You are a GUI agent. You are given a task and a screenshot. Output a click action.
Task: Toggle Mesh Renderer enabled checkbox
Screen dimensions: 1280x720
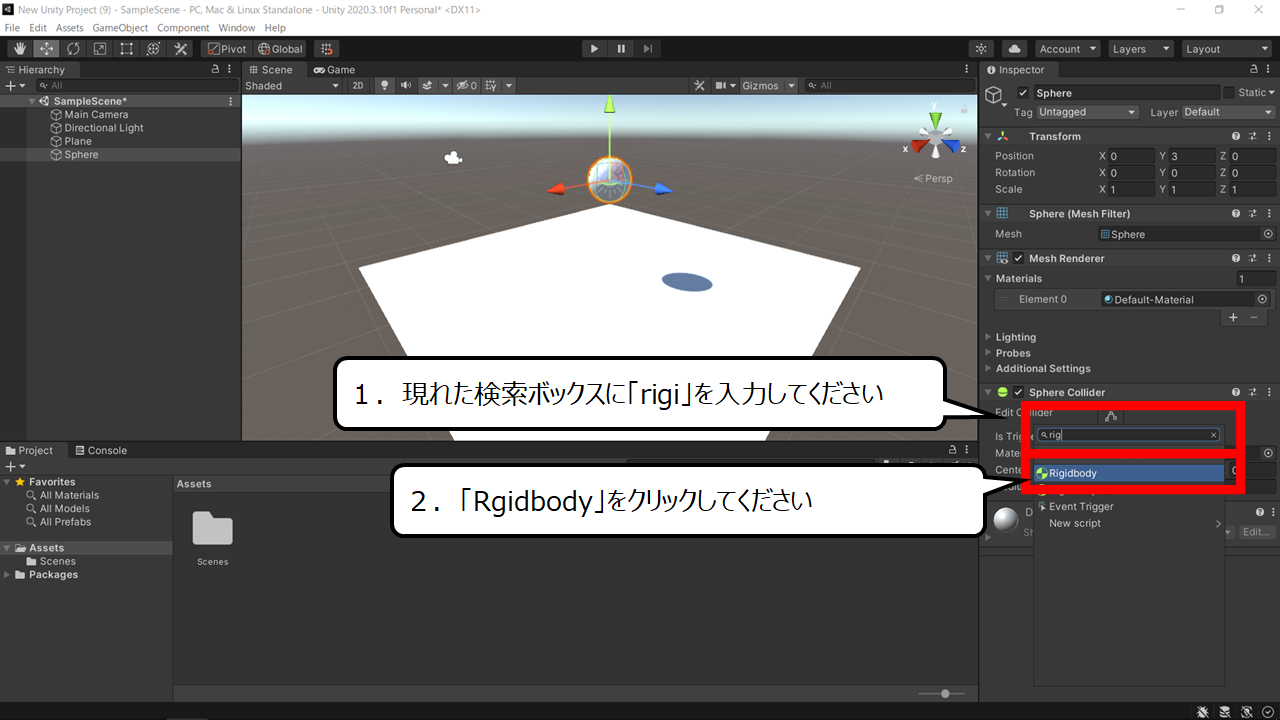1018,258
